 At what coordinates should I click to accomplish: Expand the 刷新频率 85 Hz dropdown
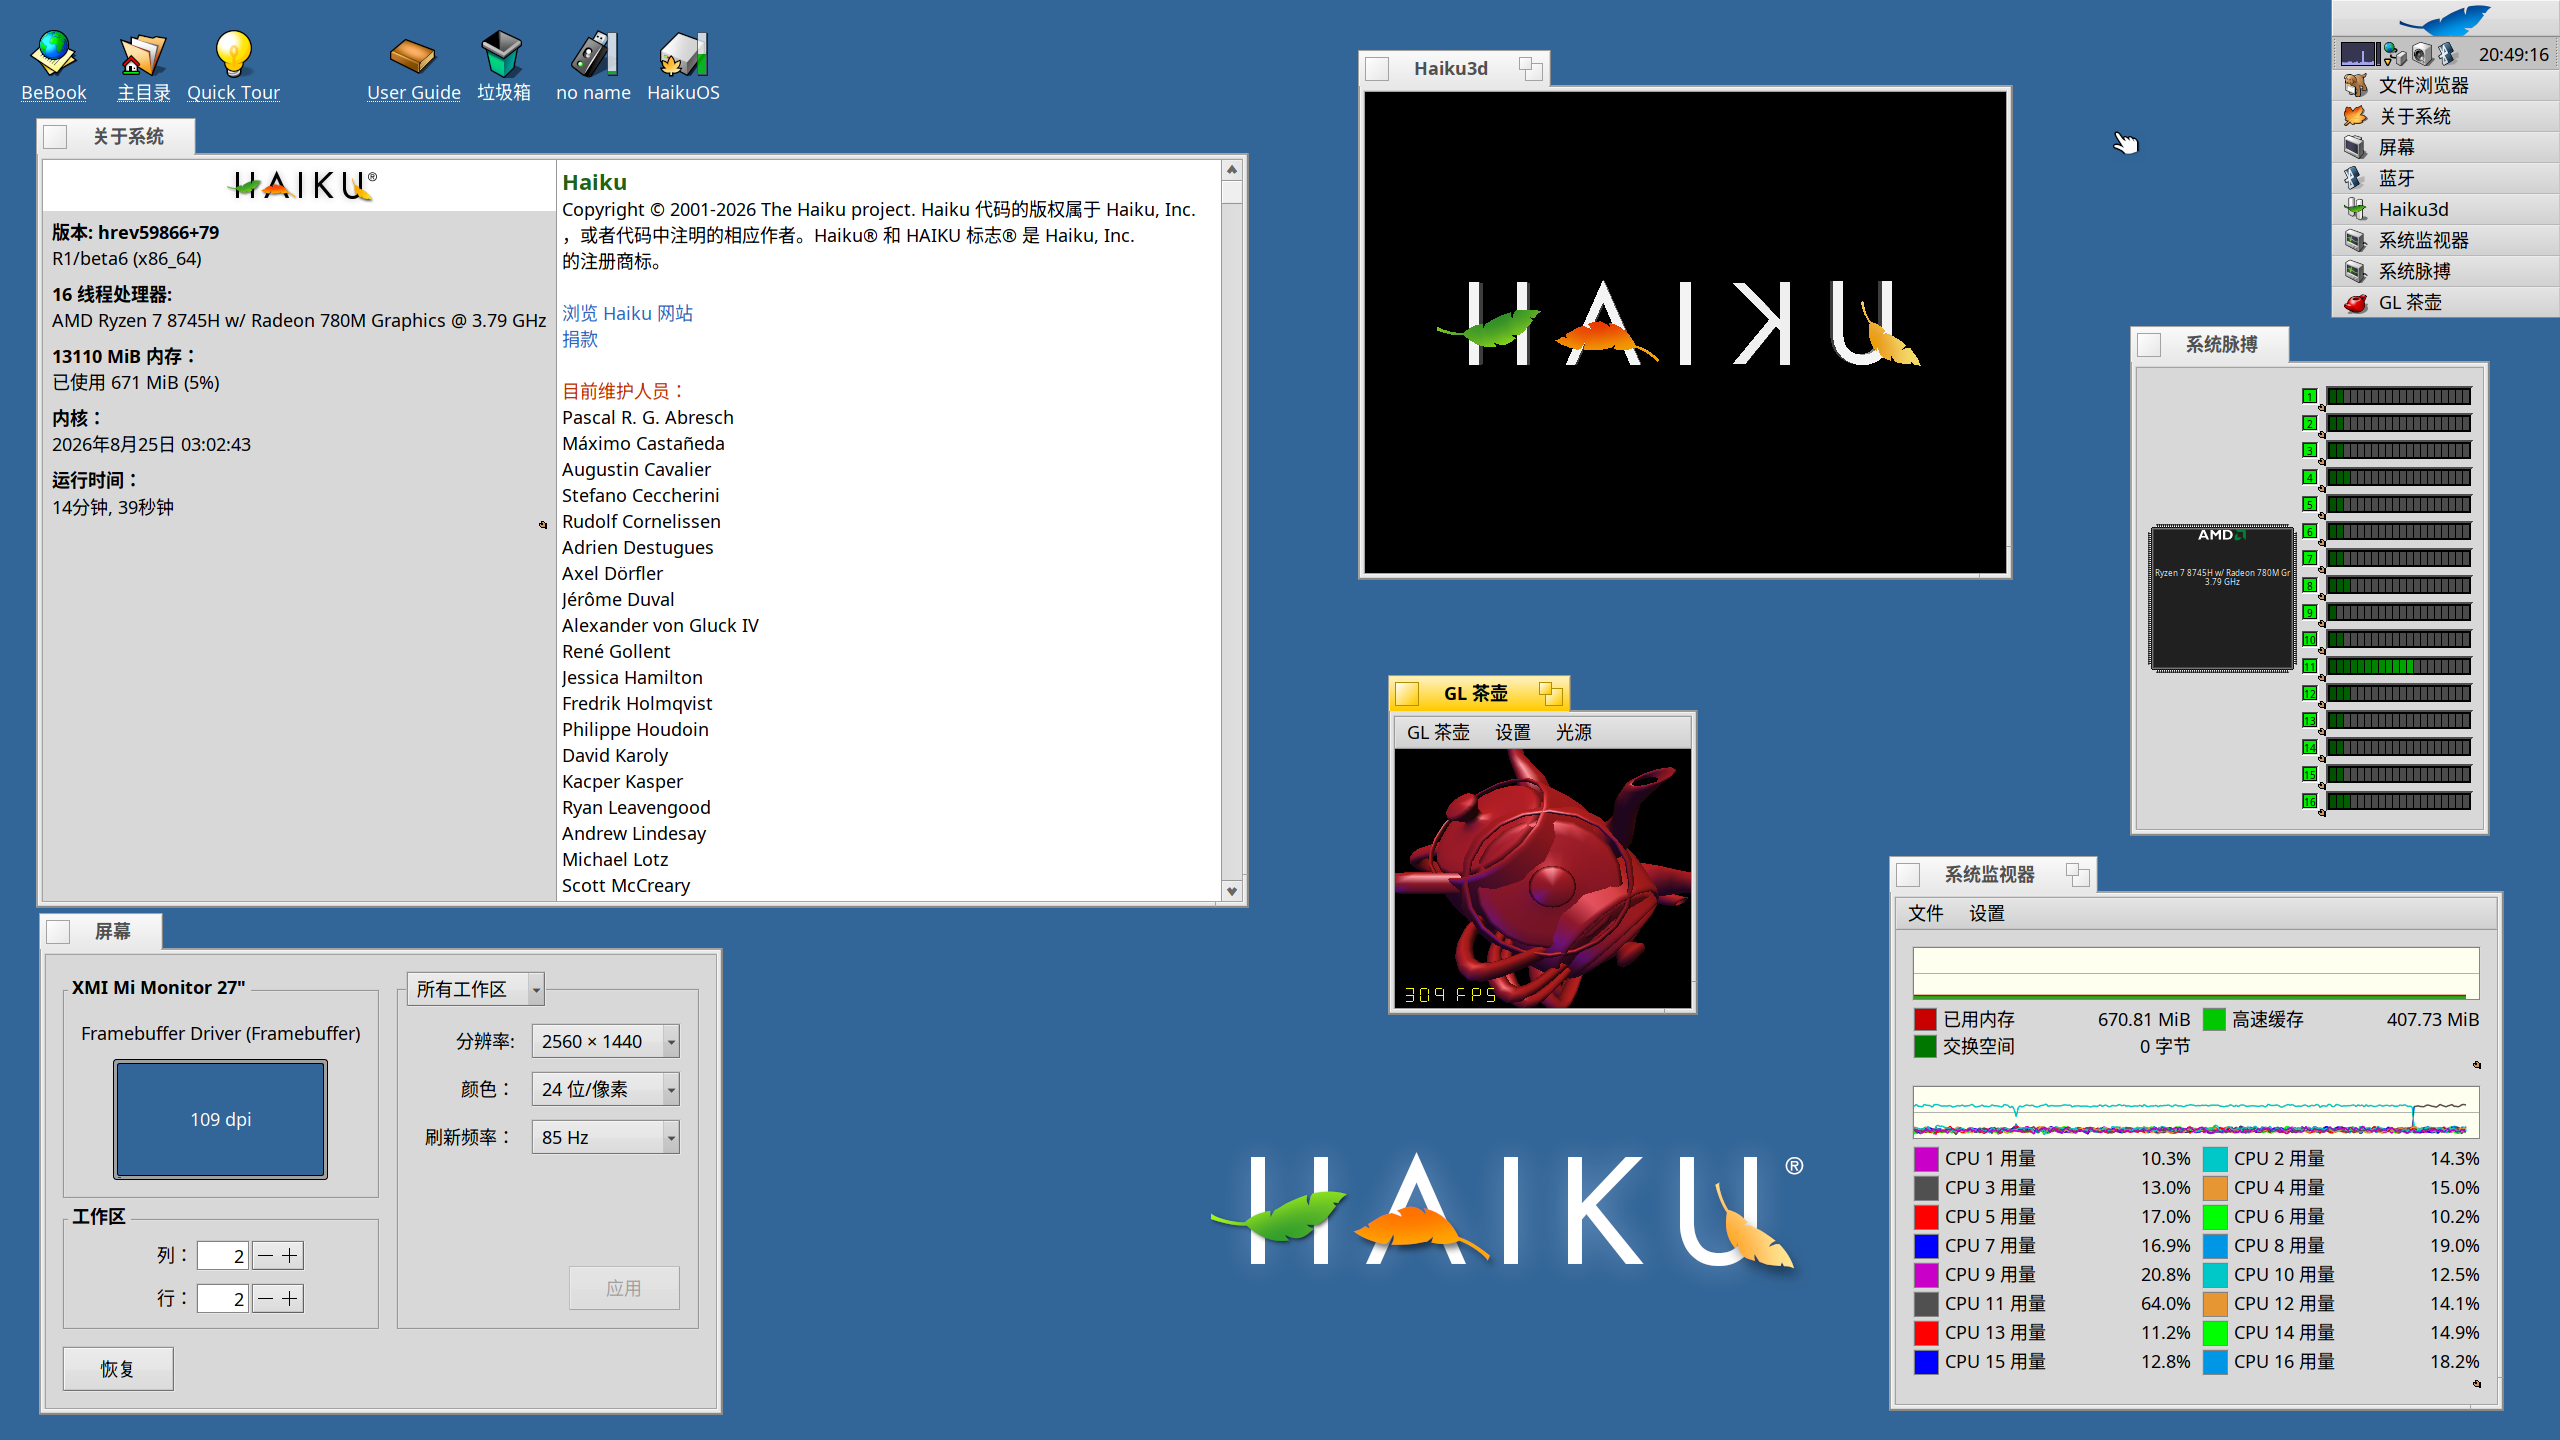click(x=605, y=1137)
